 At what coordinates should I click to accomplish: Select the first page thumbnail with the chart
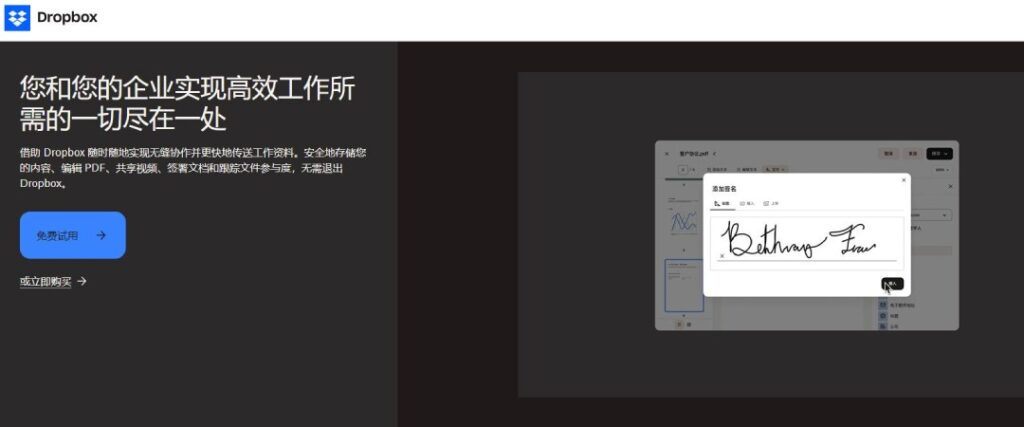pyautogui.click(x=683, y=218)
